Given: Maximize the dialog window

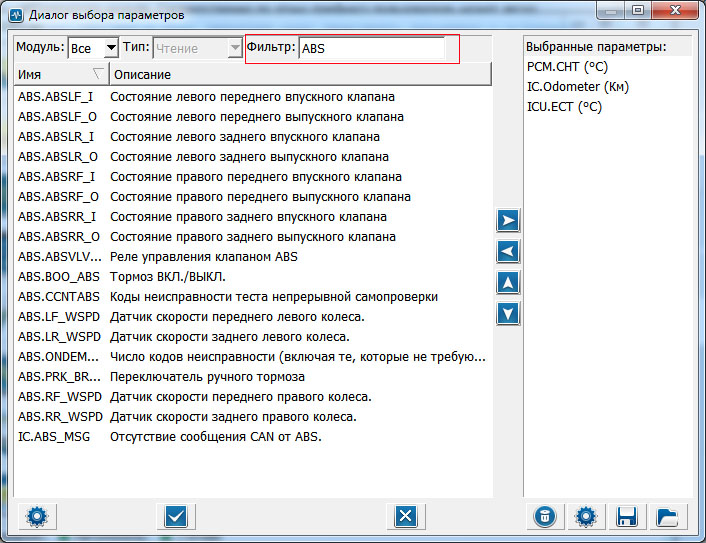Looking at the screenshot, I should tap(638, 10).
